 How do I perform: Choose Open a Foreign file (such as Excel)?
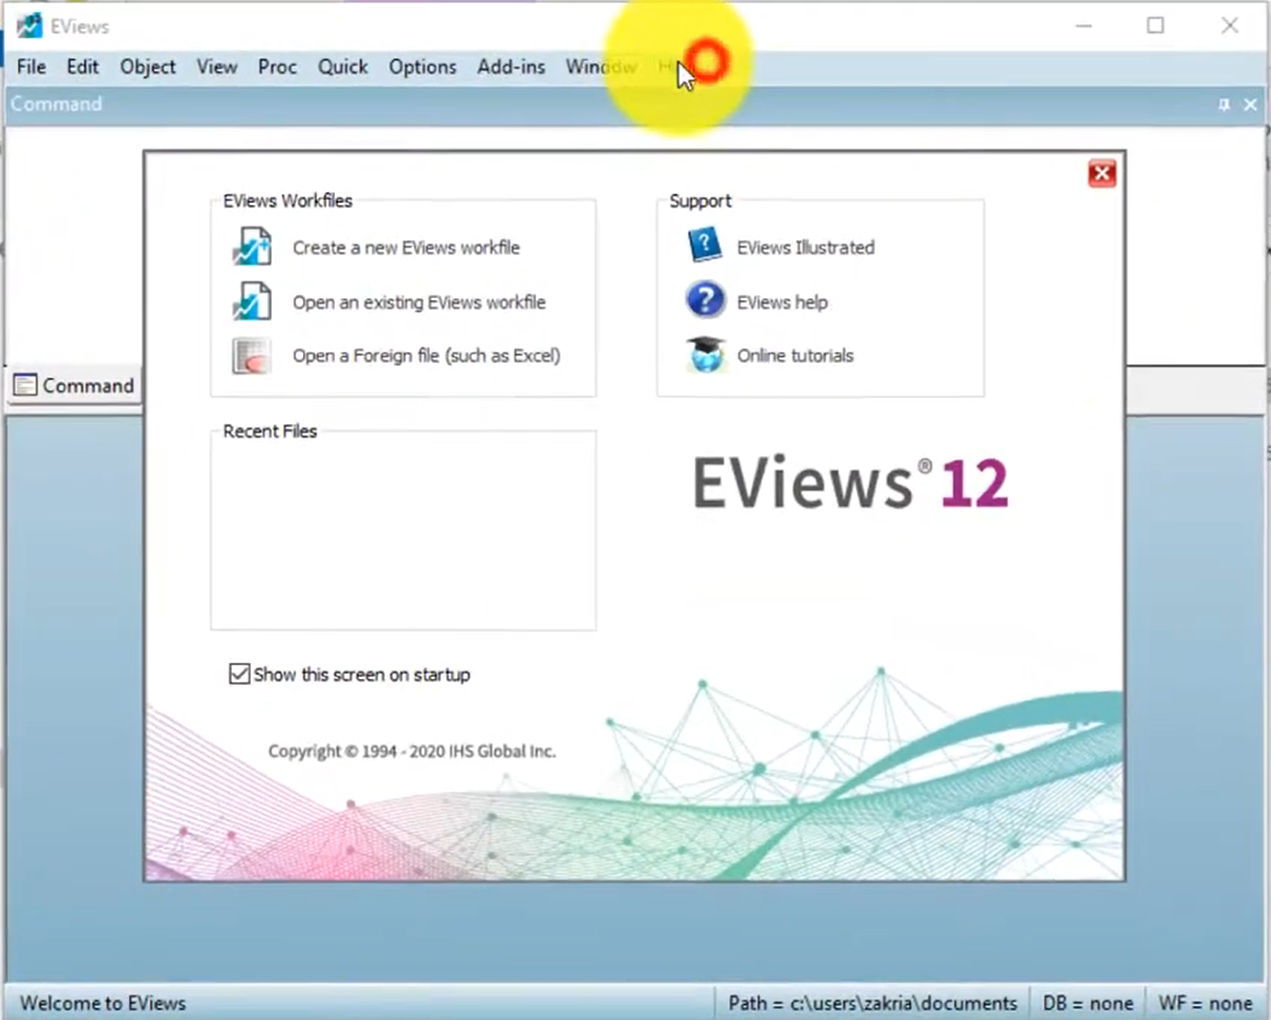[426, 355]
